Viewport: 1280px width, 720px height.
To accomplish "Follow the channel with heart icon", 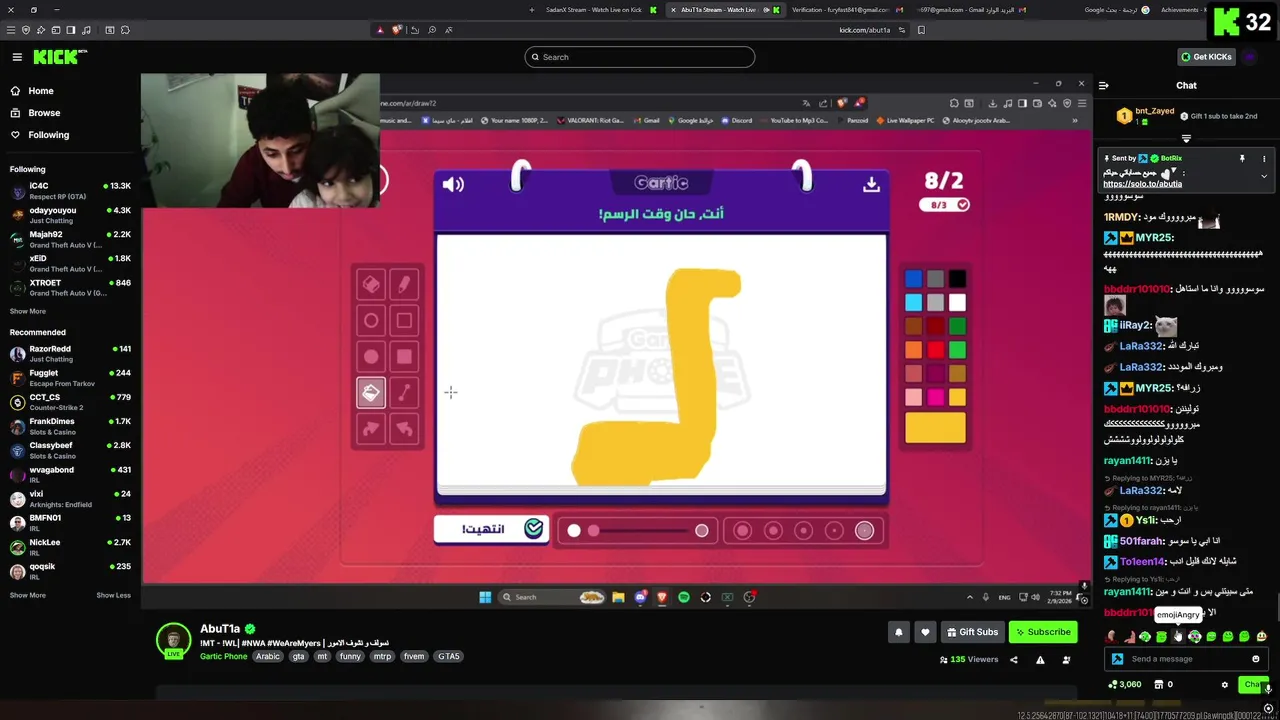I will click(x=925, y=632).
